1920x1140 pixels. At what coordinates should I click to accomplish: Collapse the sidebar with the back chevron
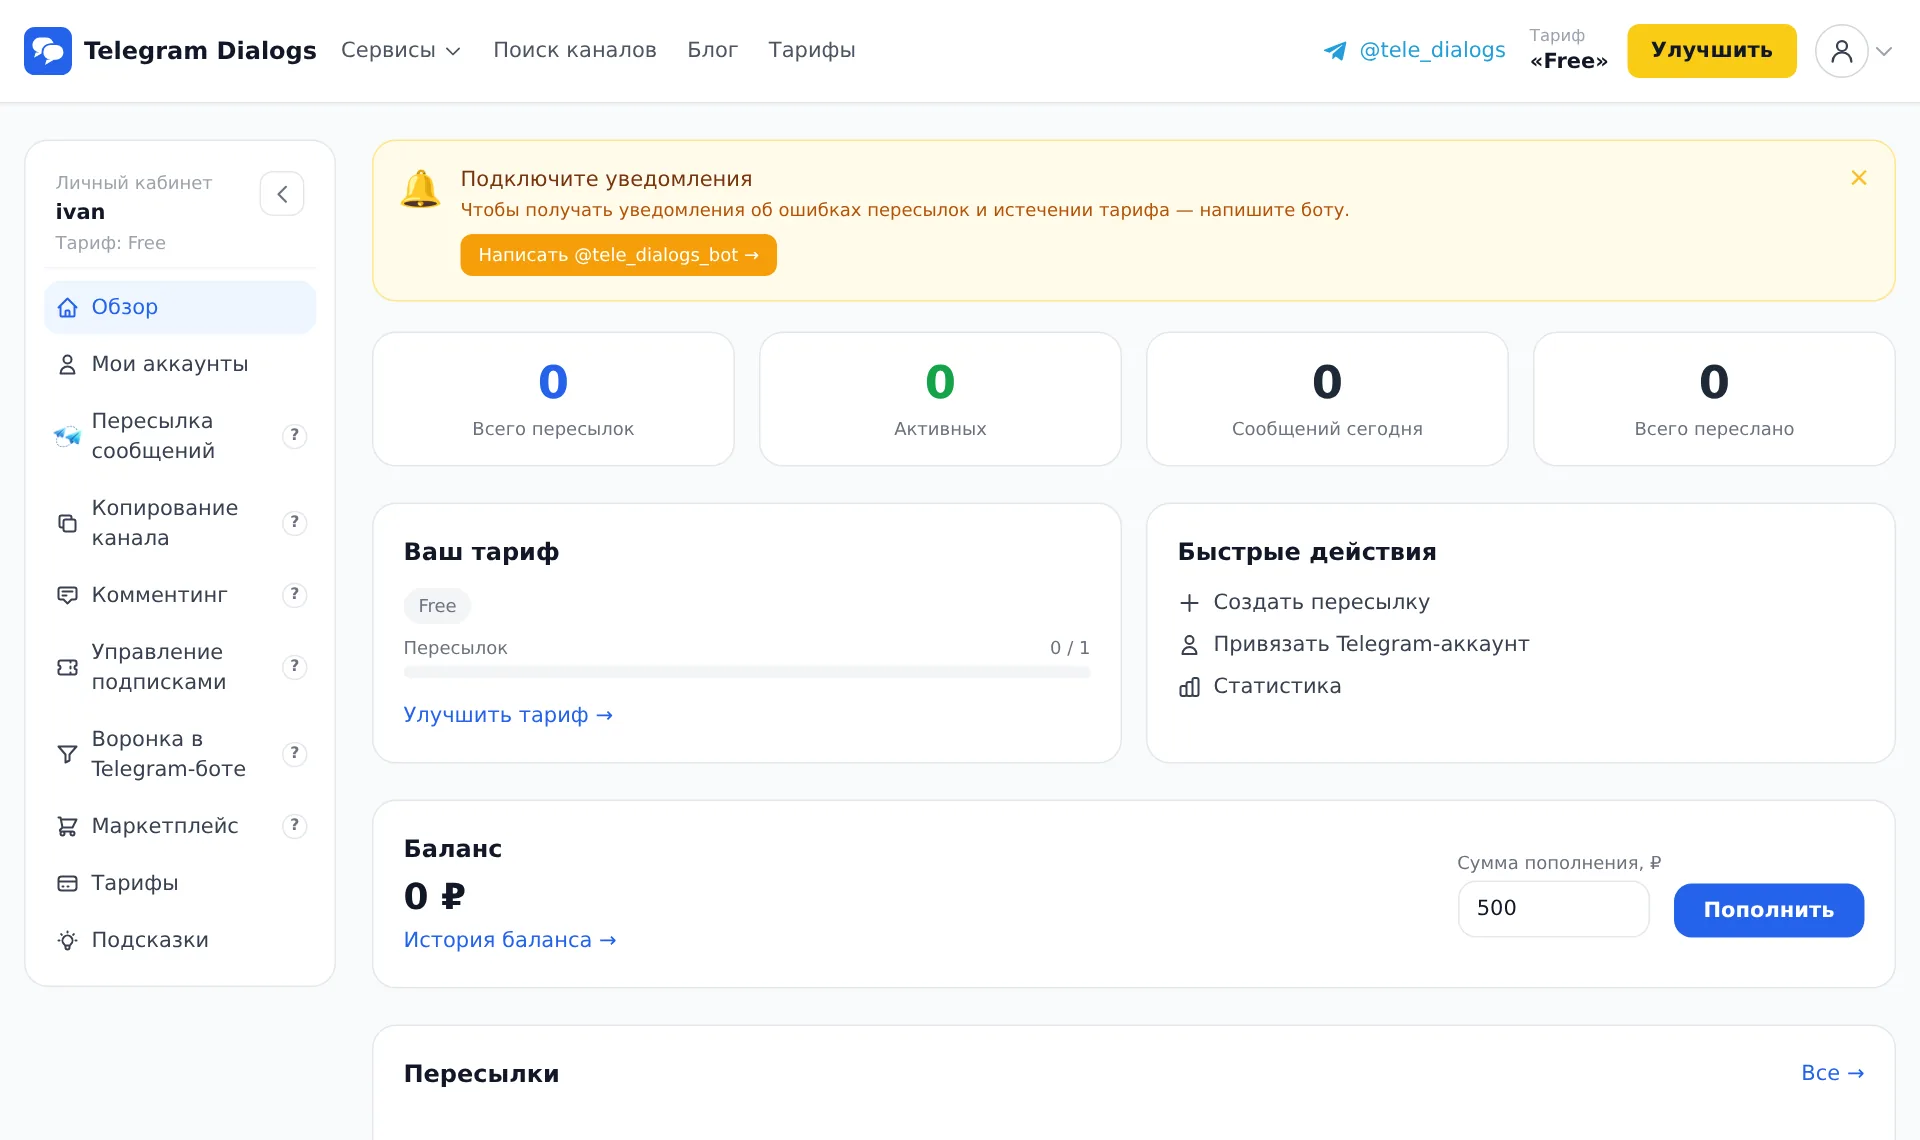click(x=282, y=194)
